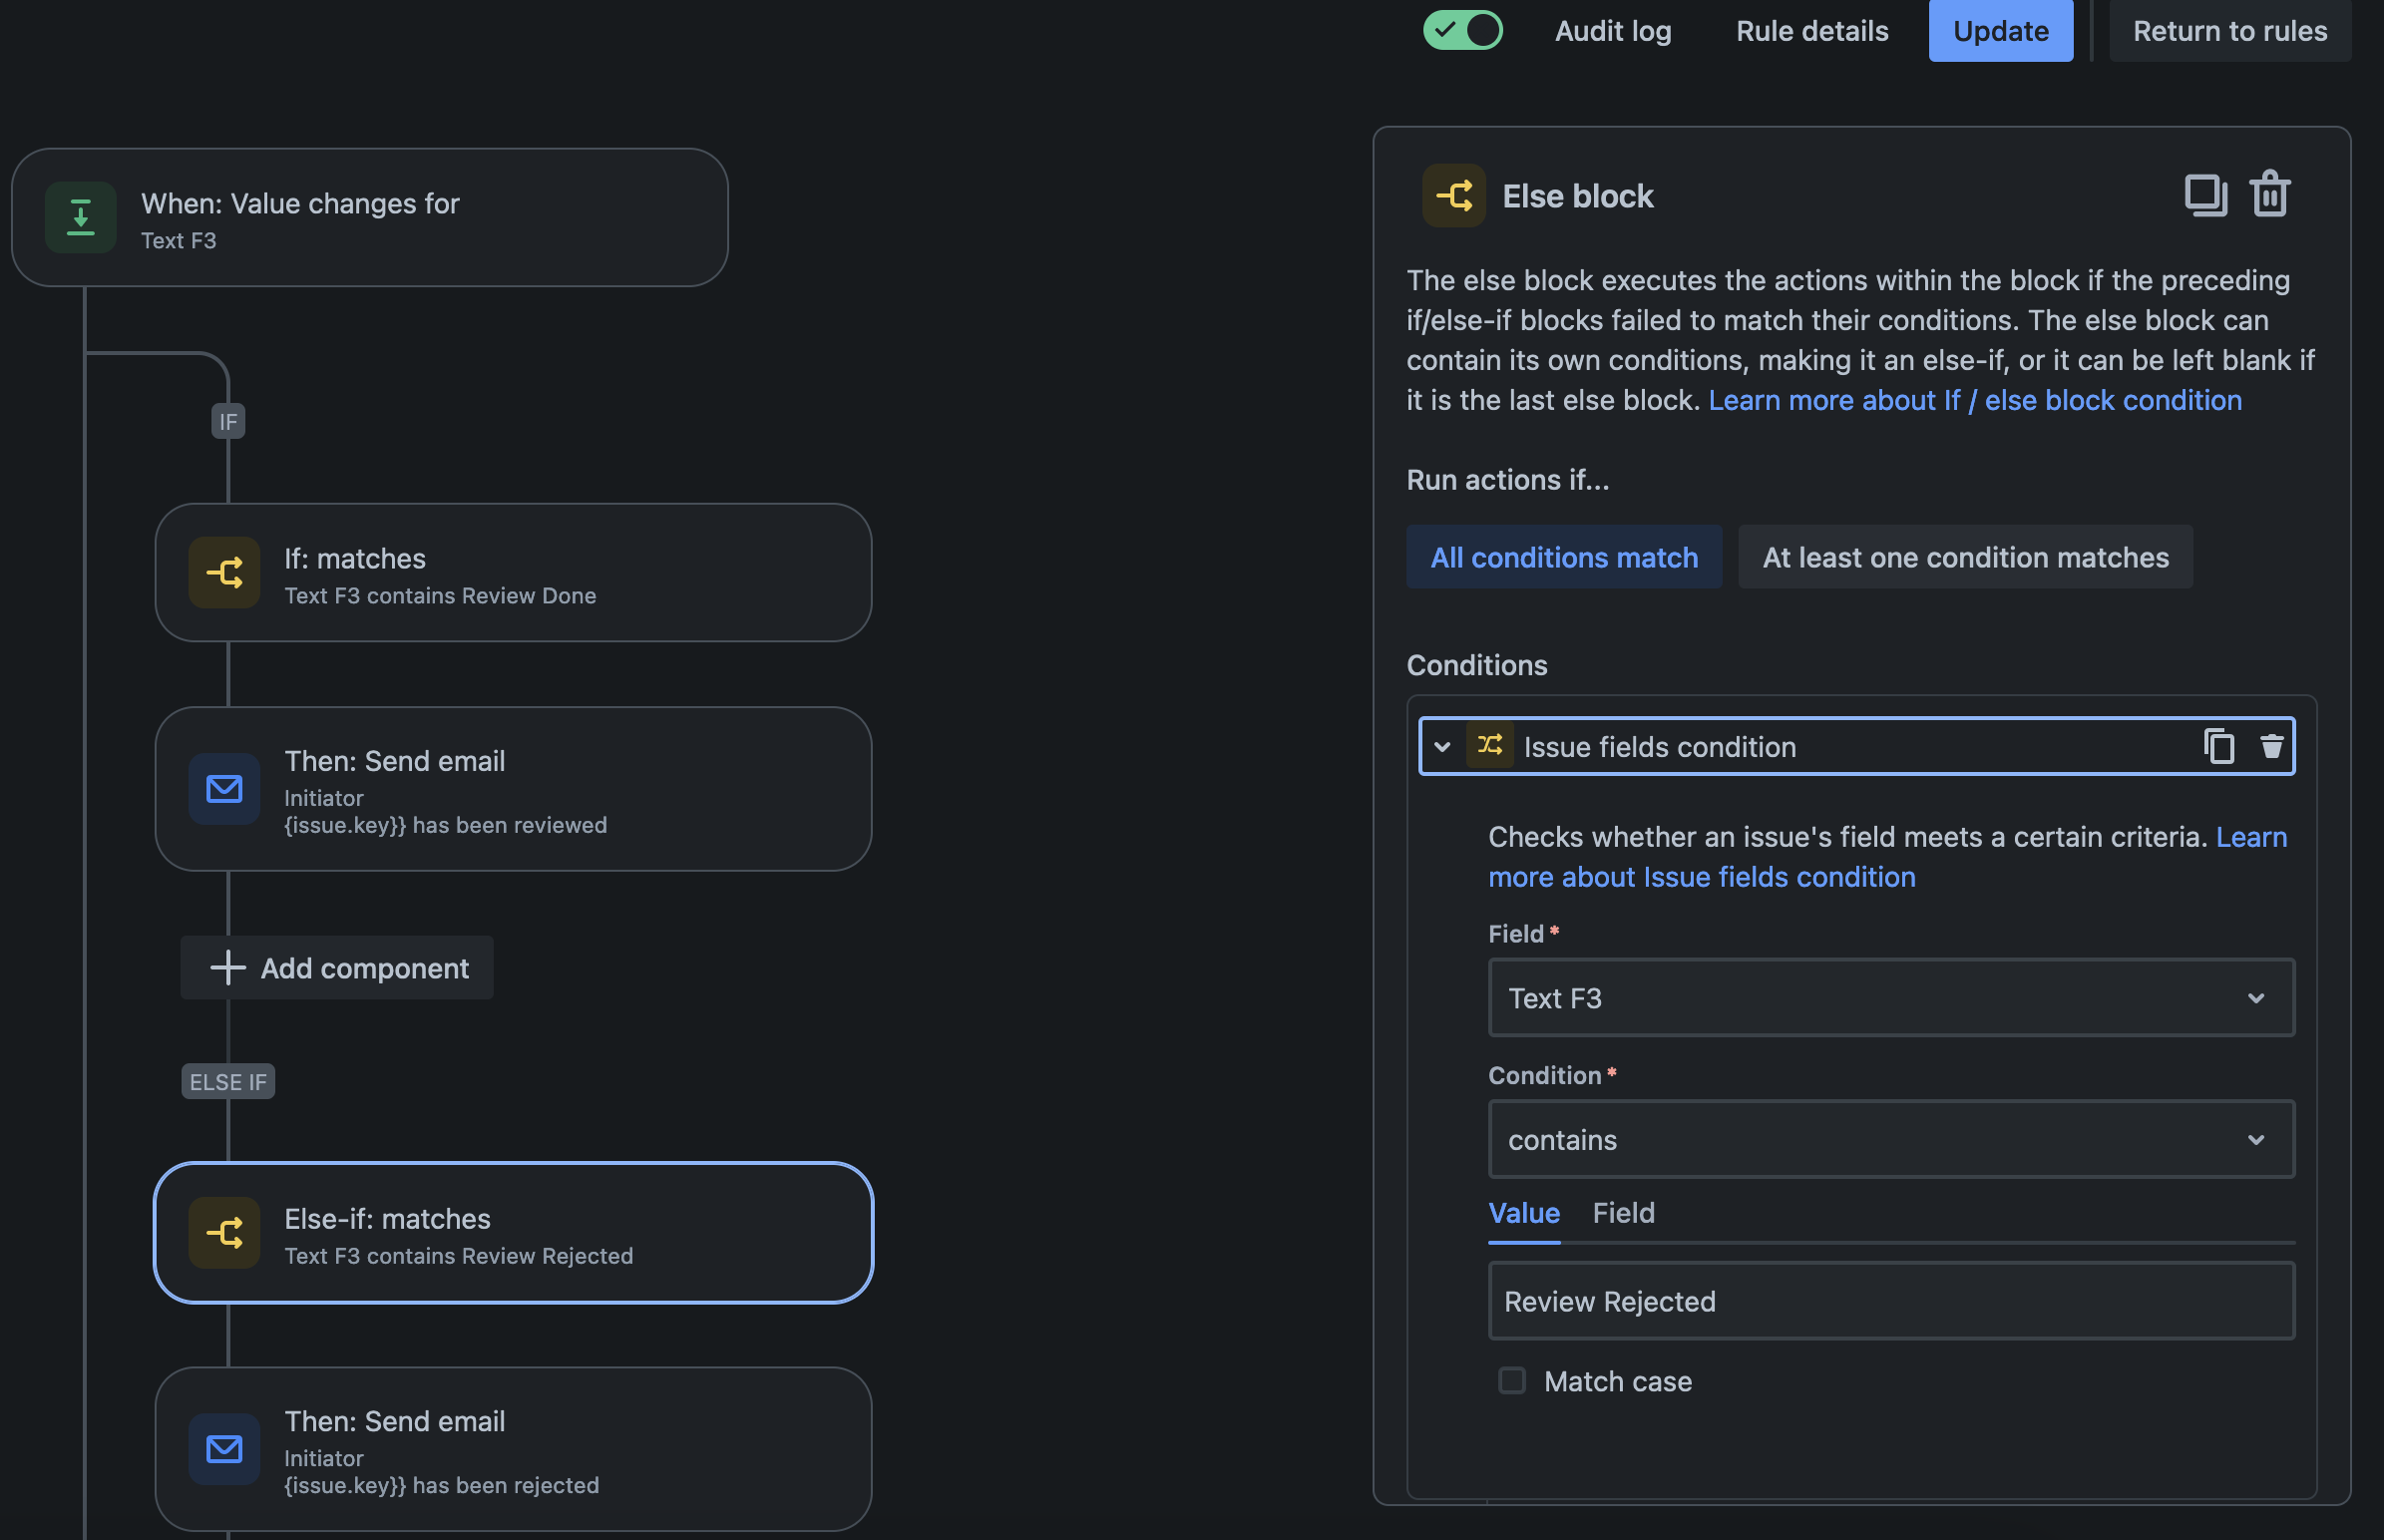Choose At least one condition matches
Image resolution: width=2384 pixels, height=1540 pixels.
(x=1965, y=557)
